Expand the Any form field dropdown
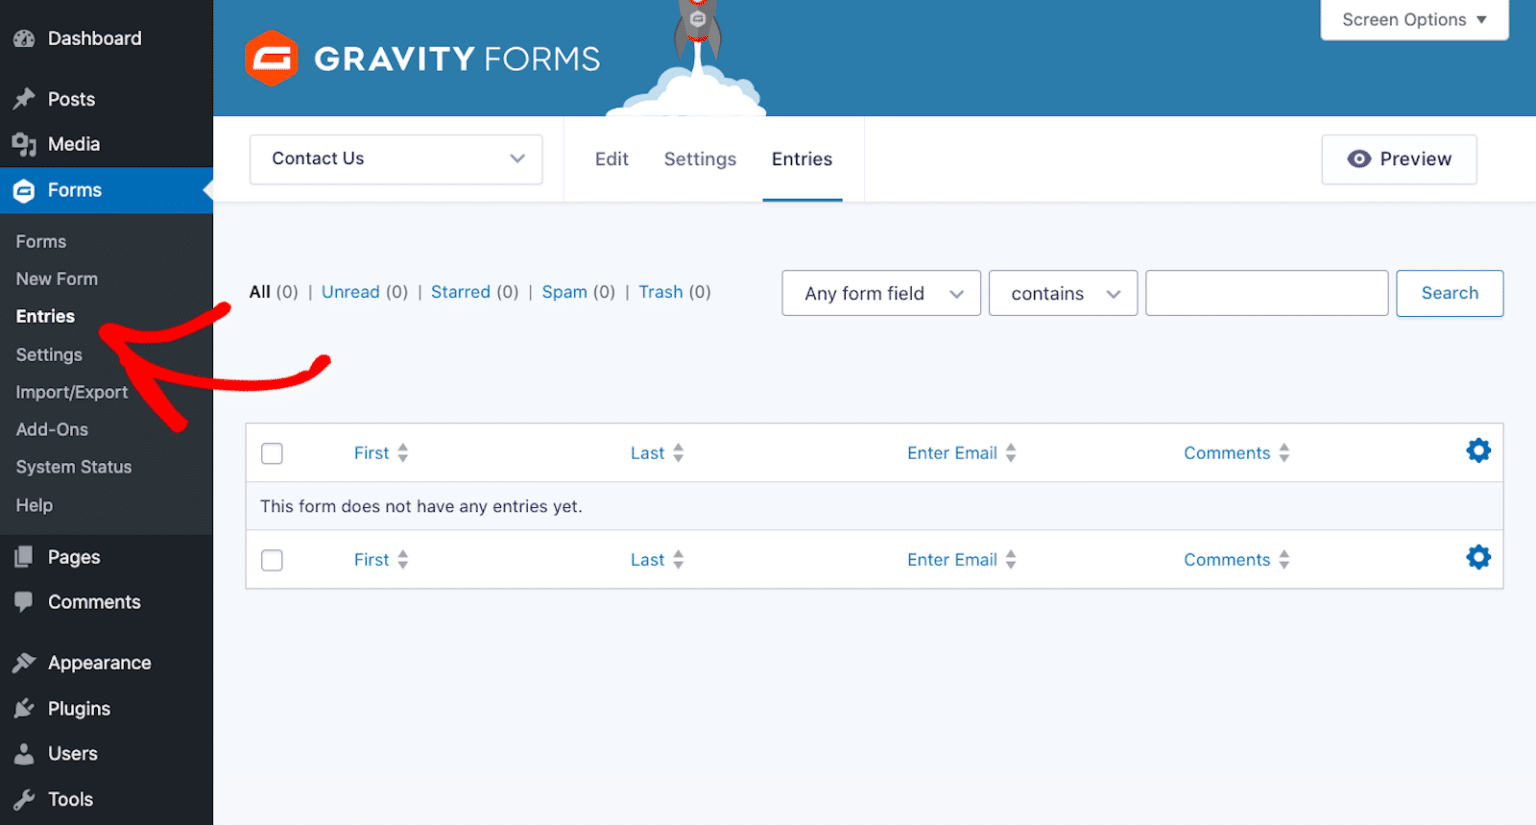The height and width of the screenshot is (825, 1536). 880,293
